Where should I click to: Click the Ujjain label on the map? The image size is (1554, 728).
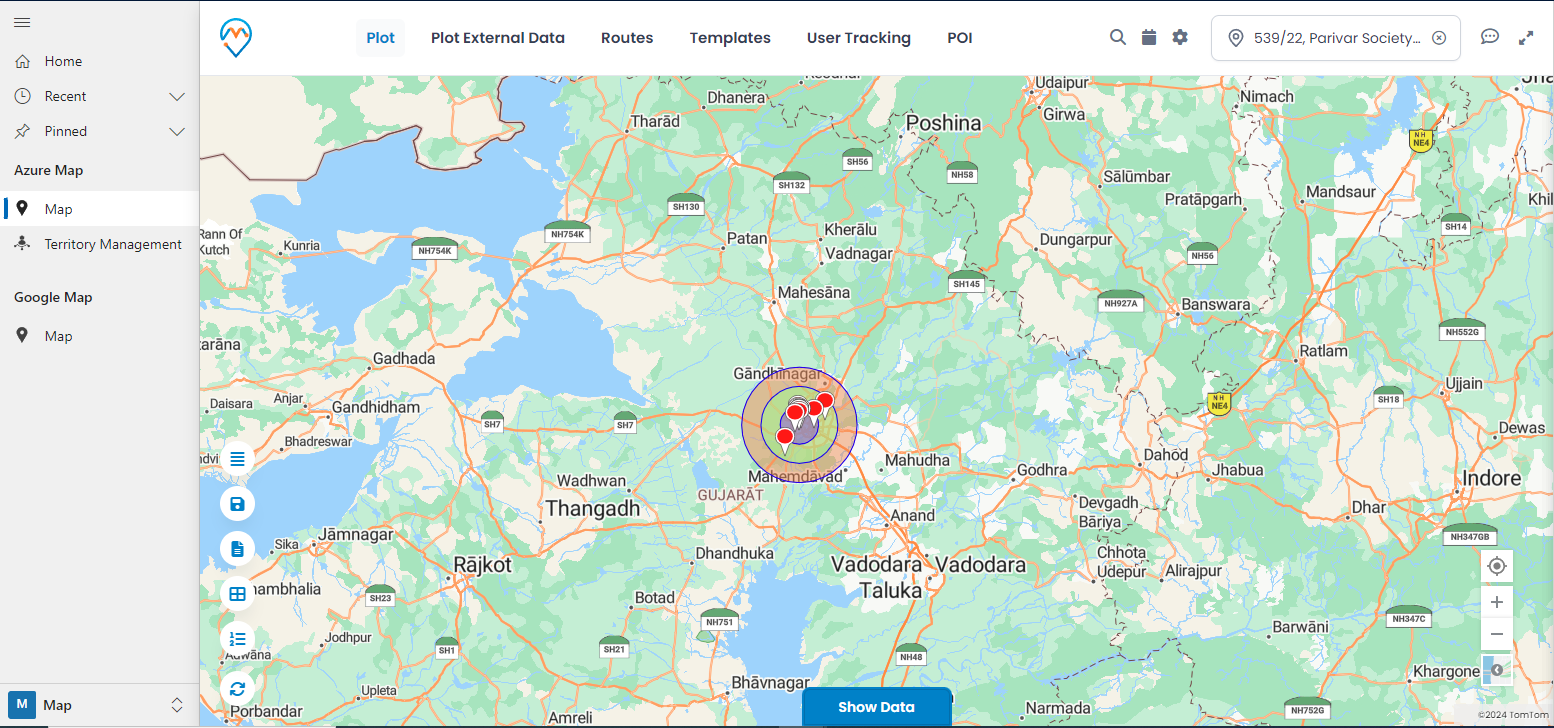click(1464, 384)
